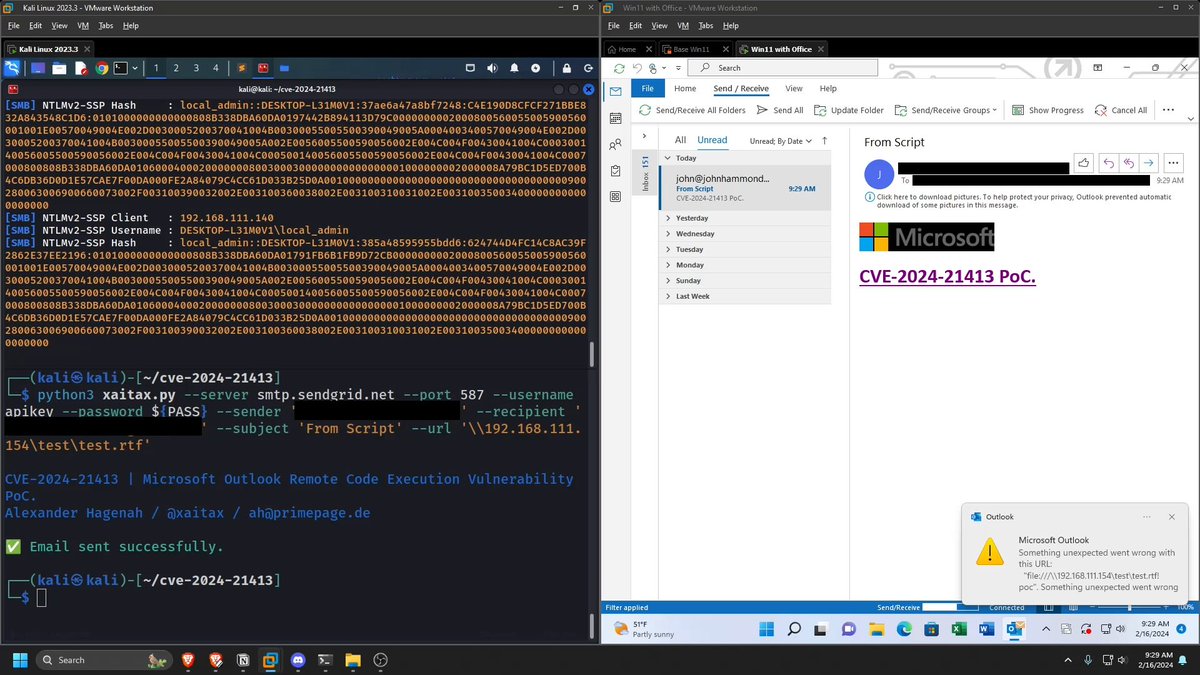Click the Kali panel lock screen icon
Viewport: 1200px width, 675px height.
pos(566,68)
